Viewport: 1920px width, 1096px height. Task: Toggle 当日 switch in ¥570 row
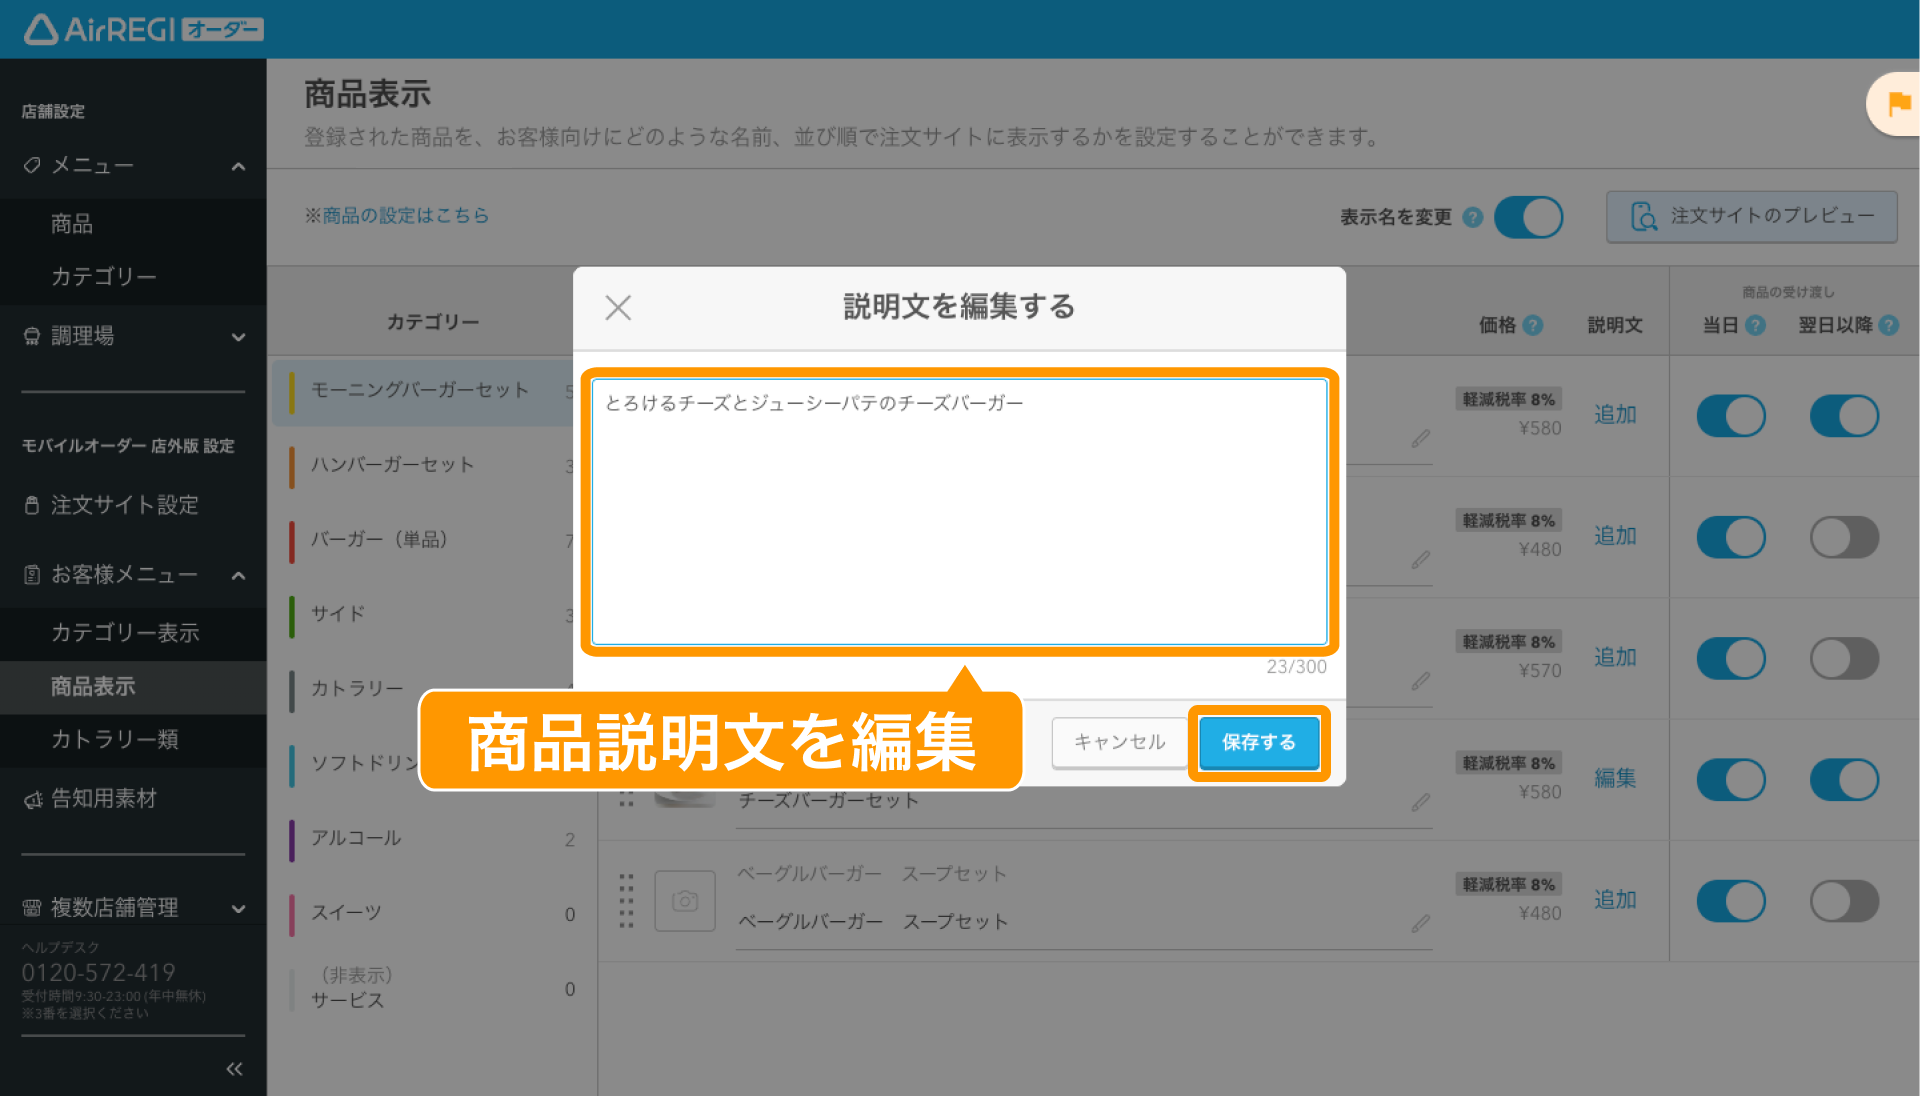click(1731, 659)
